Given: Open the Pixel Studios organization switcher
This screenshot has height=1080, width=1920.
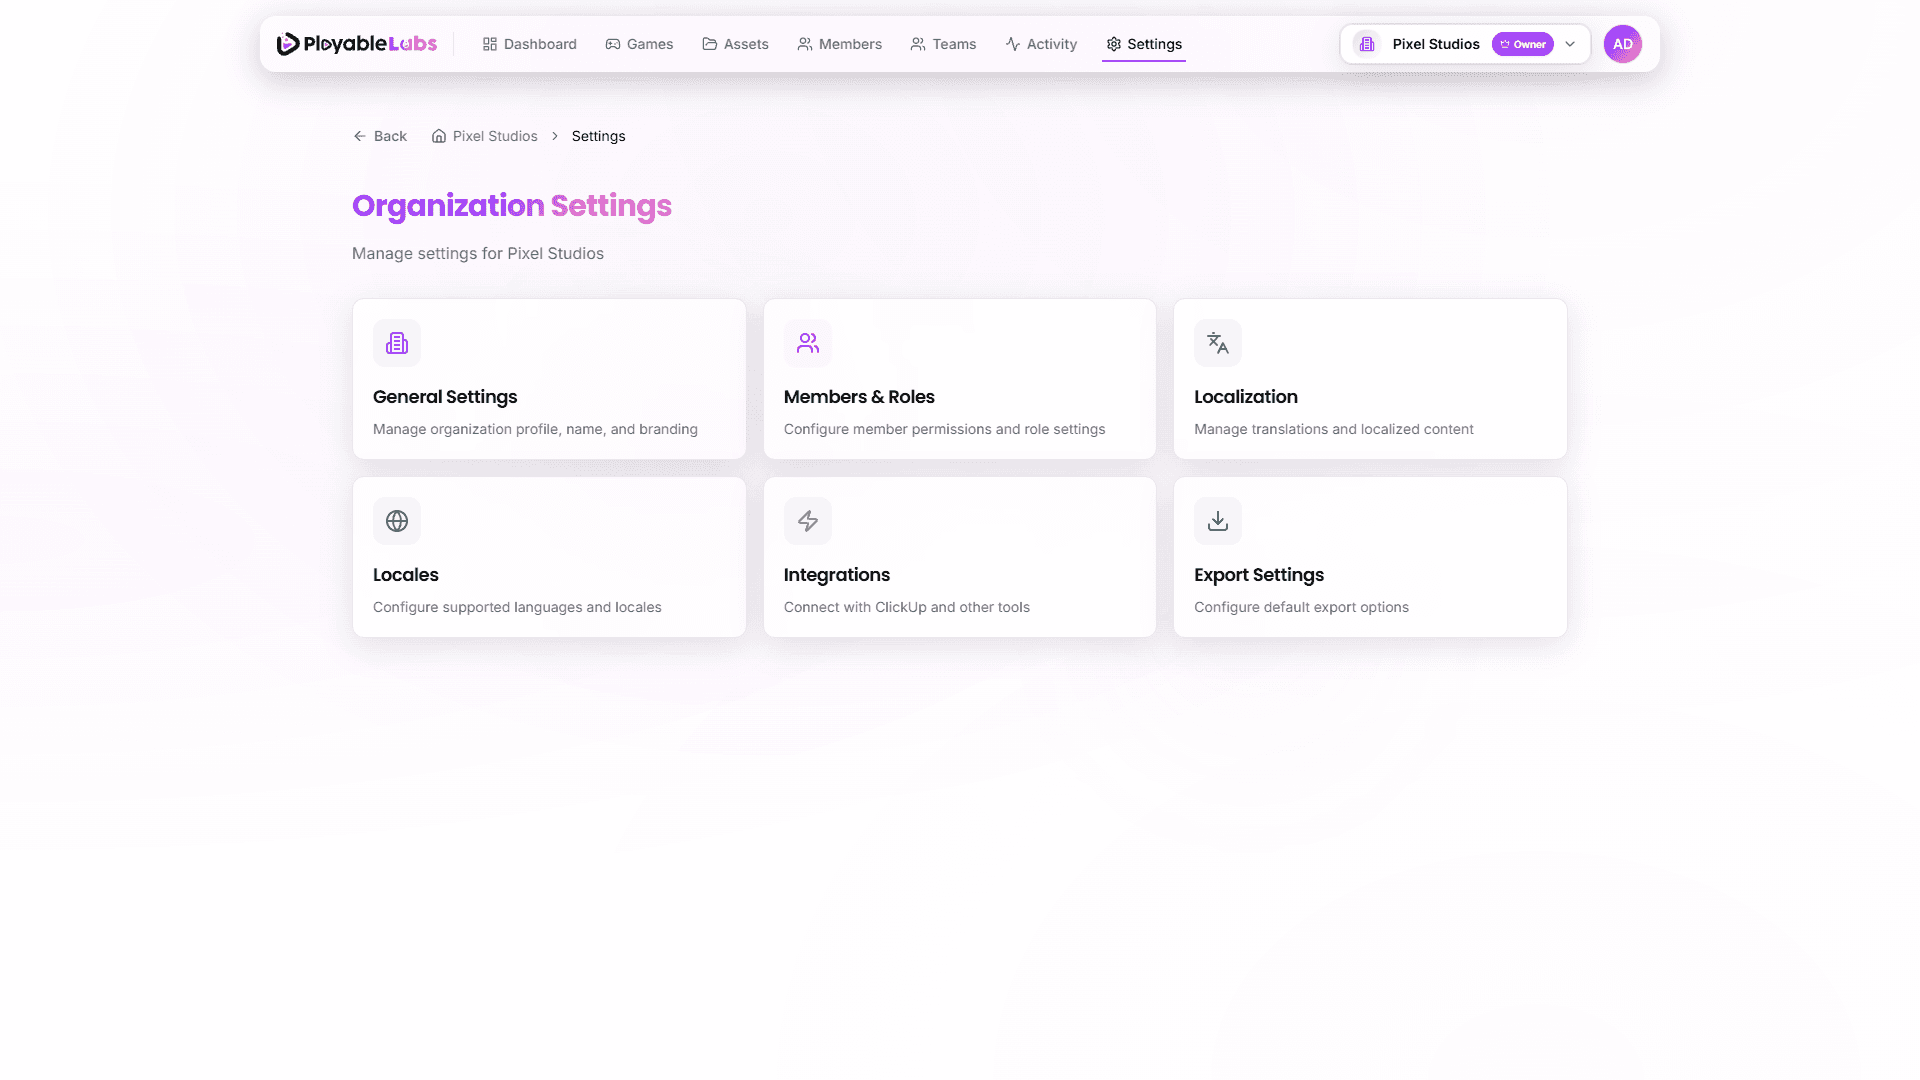Looking at the screenshot, I should 1436,44.
